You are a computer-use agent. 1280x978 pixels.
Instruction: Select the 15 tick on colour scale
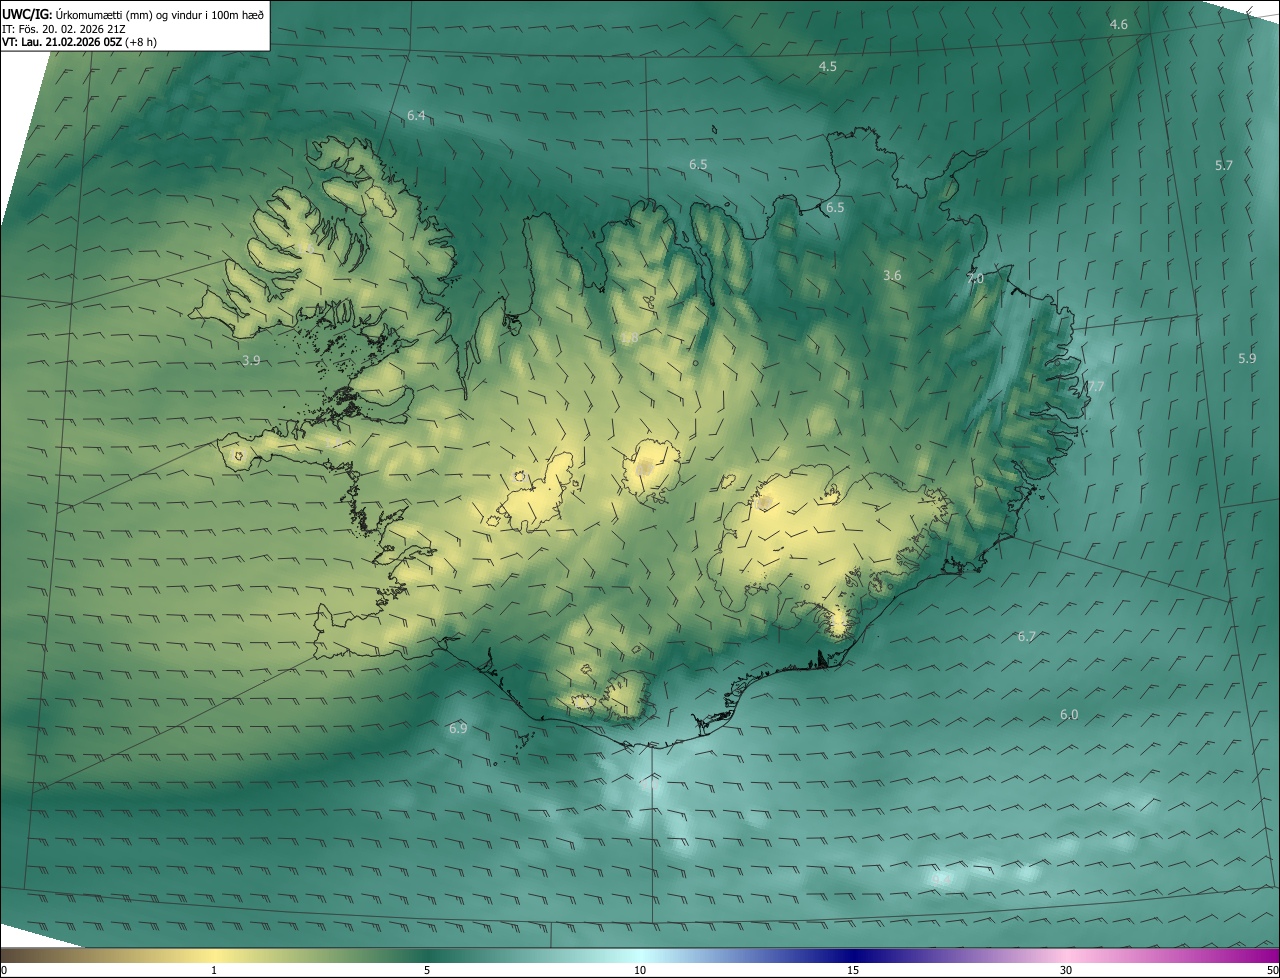coord(853,970)
